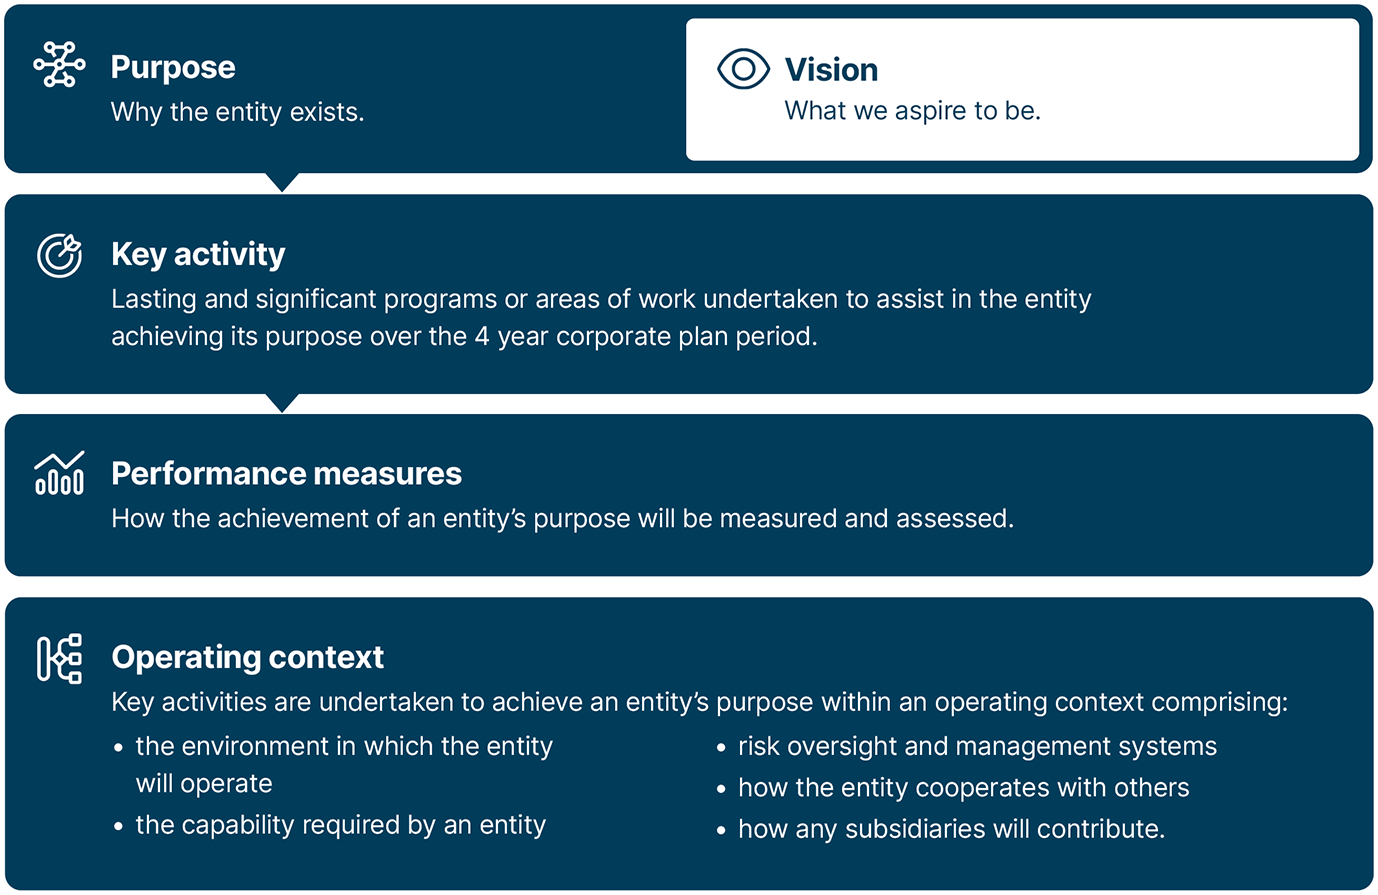Click the 'Why the entity exists.' text
The height and width of the screenshot is (895, 1378).
[x=237, y=112]
